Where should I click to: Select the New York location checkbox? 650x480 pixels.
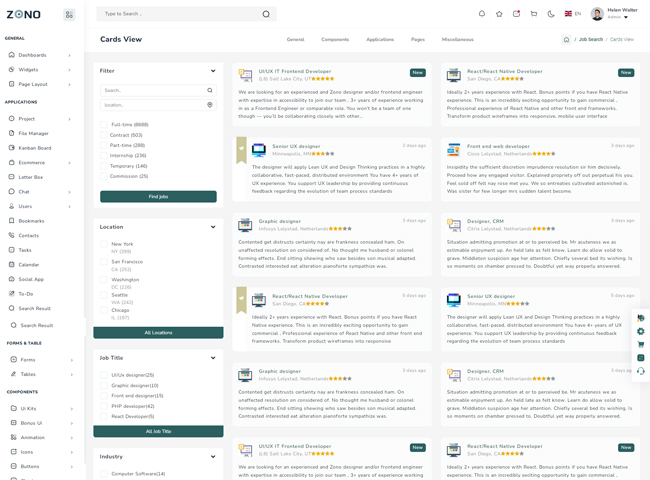[x=103, y=244]
